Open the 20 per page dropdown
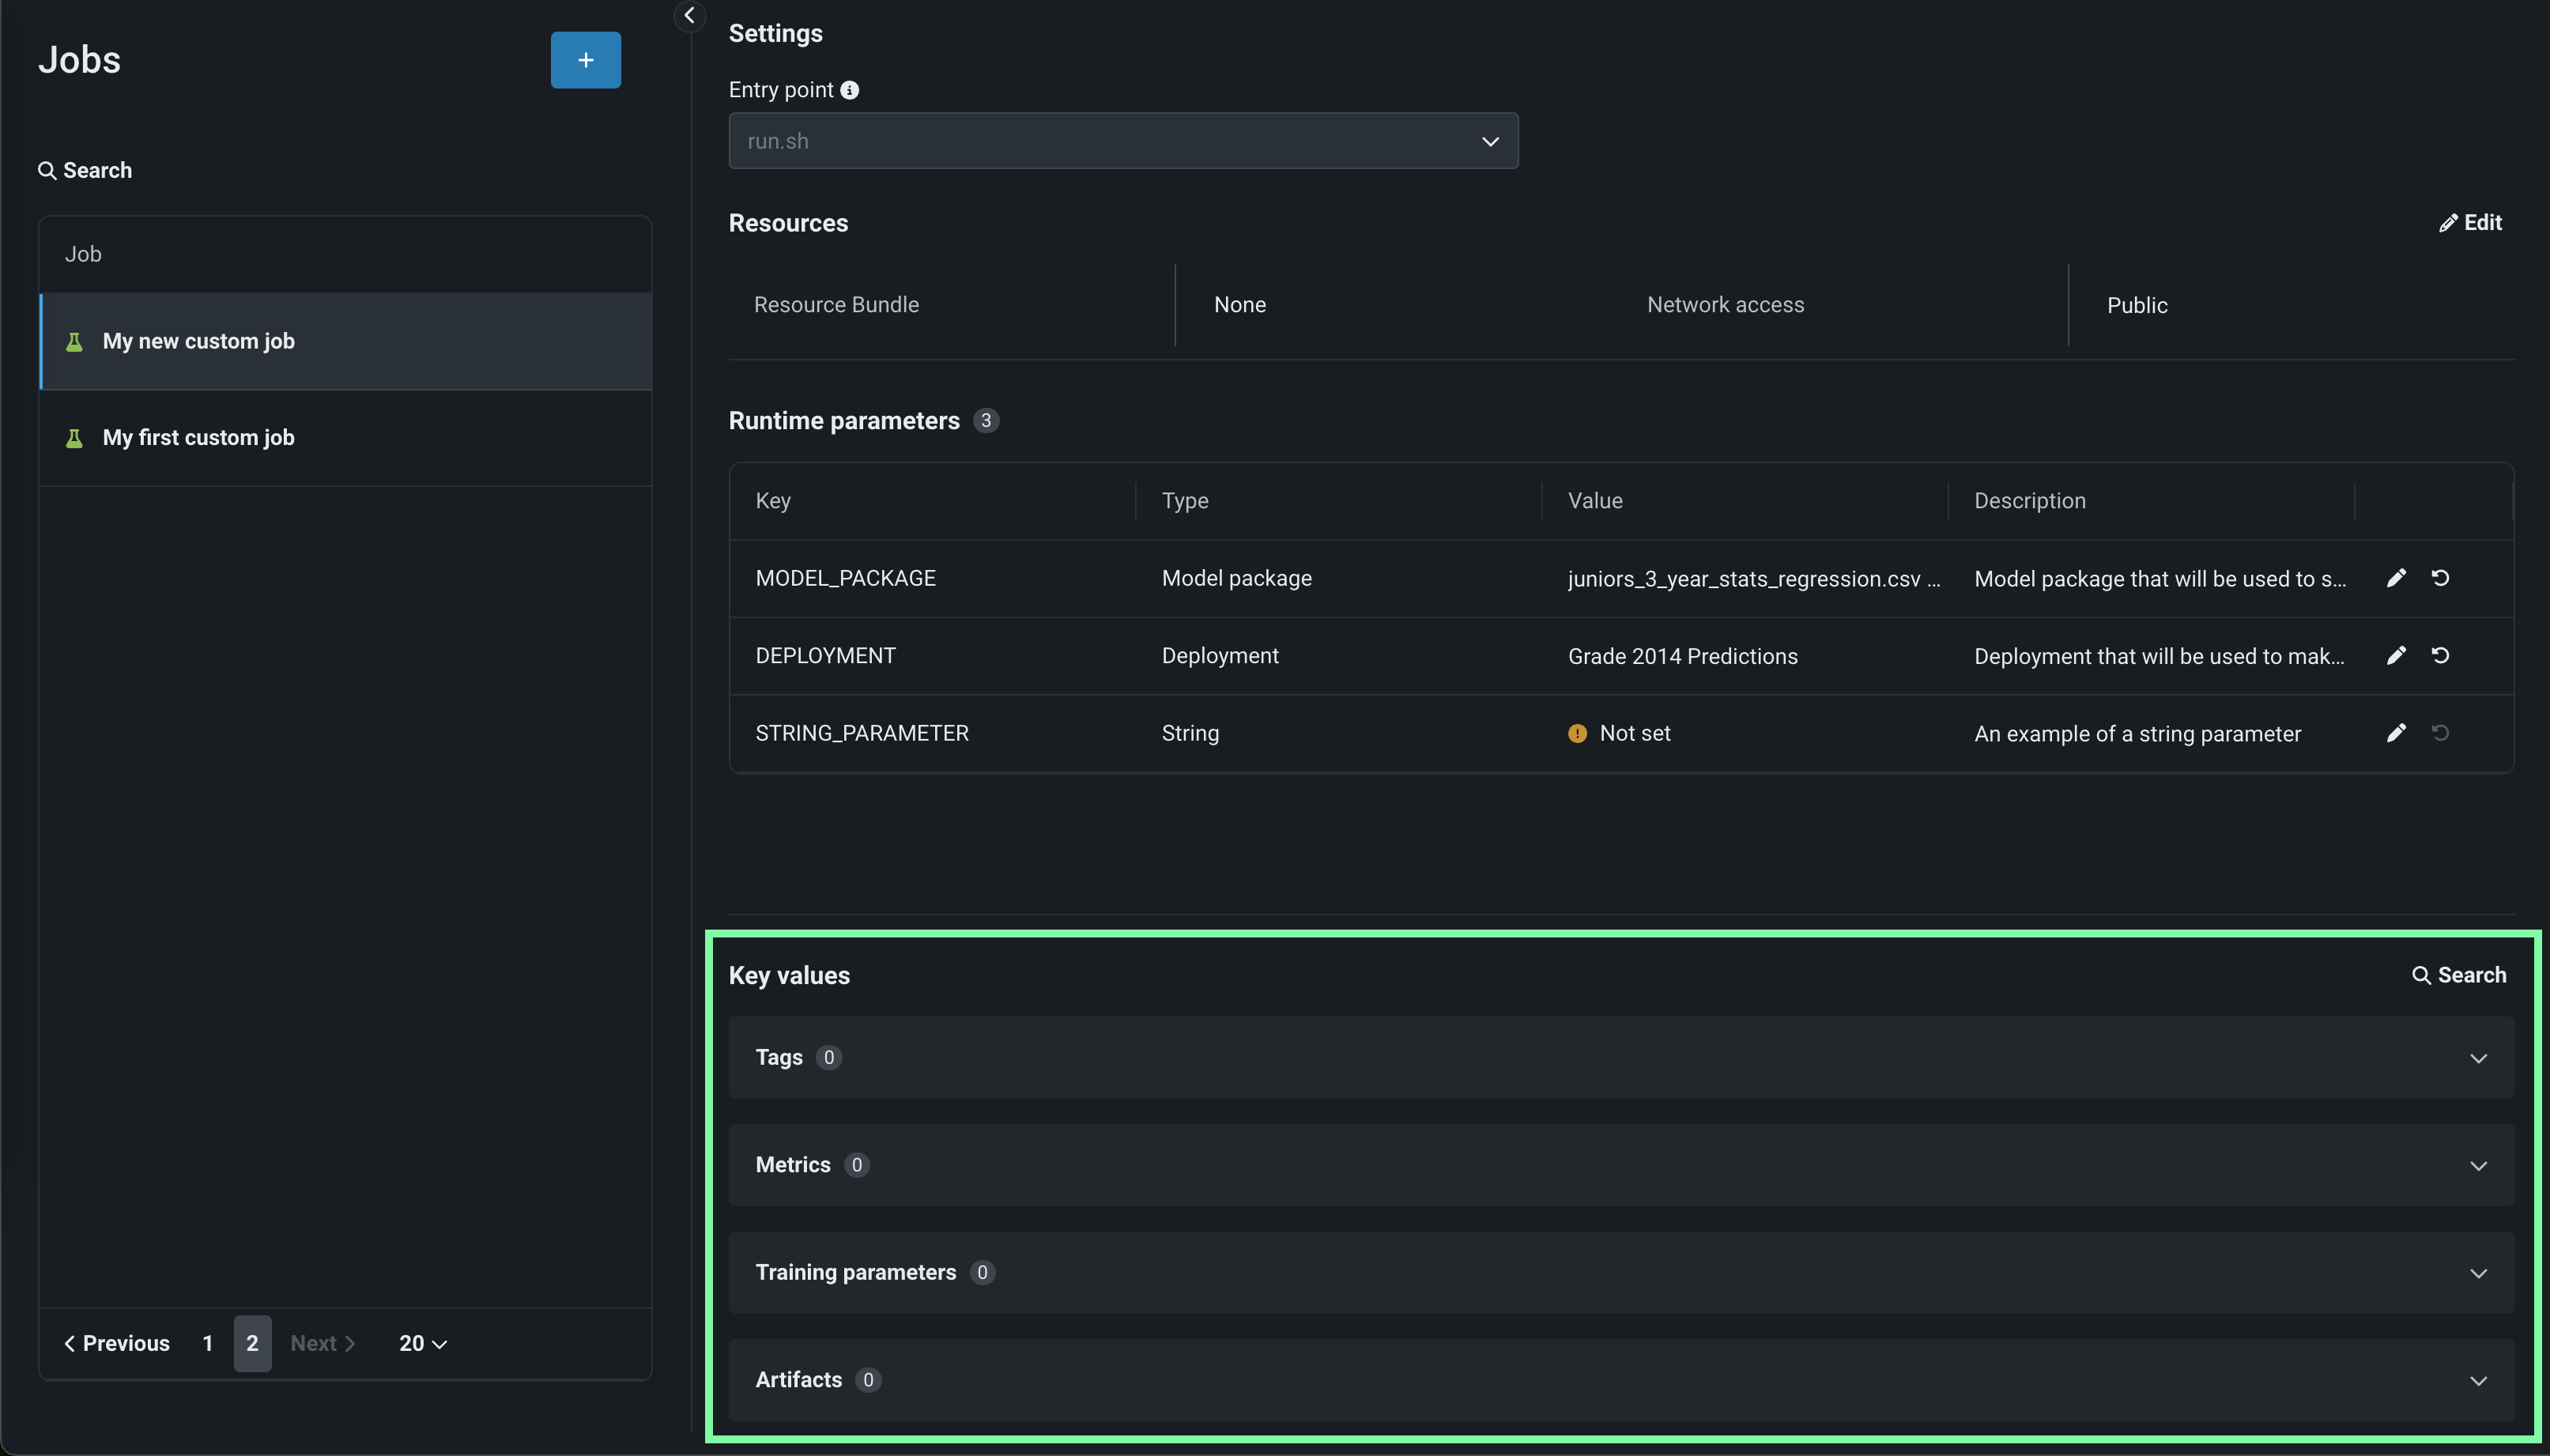The width and height of the screenshot is (2550, 1456). 422,1343
